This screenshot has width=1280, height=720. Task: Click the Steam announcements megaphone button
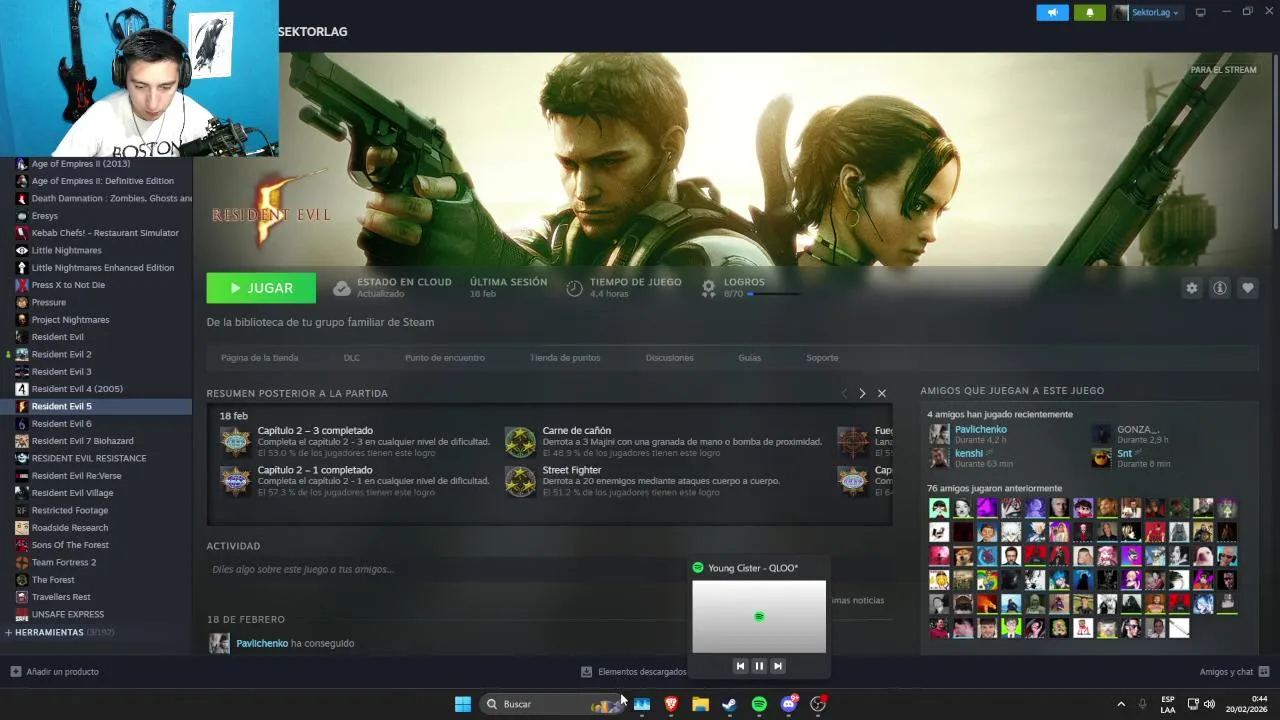point(1052,12)
